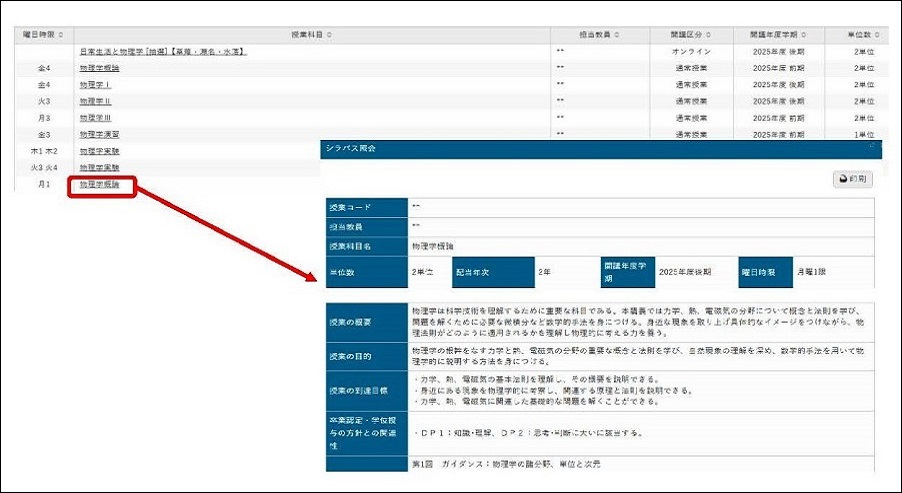Open 物理学概論 link in the 金4 row
This screenshot has height=493, width=902.
pos(99,68)
